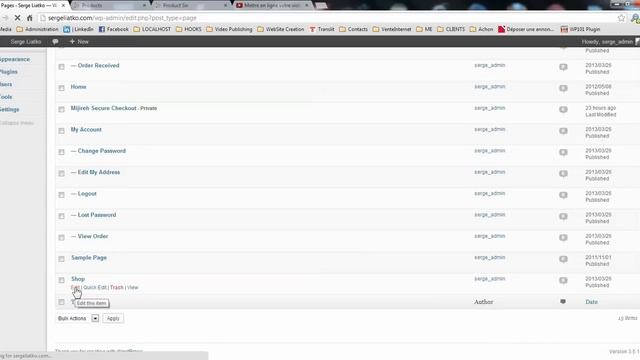Tick the Edit My Address checkbox
Image resolution: width=640 pixels, height=360 pixels.
[61, 173]
